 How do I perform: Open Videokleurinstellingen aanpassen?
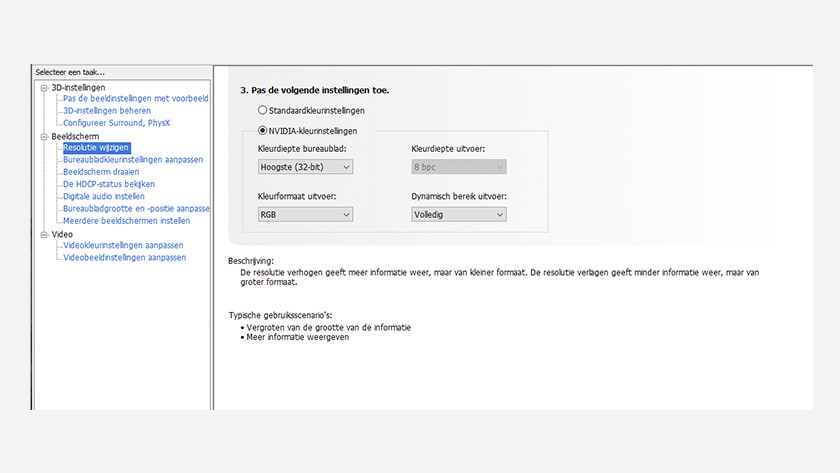(122, 245)
